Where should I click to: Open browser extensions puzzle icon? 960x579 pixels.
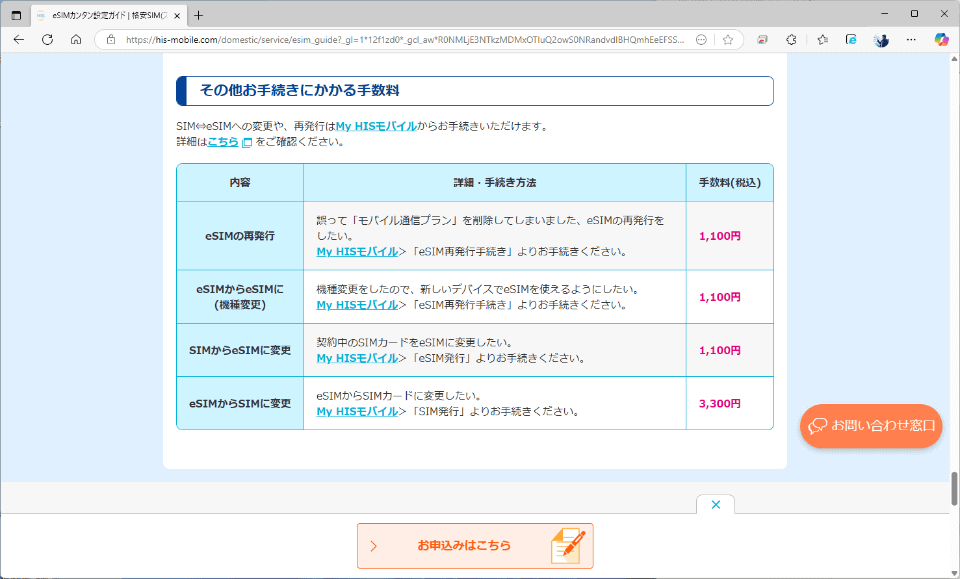pos(791,40)
